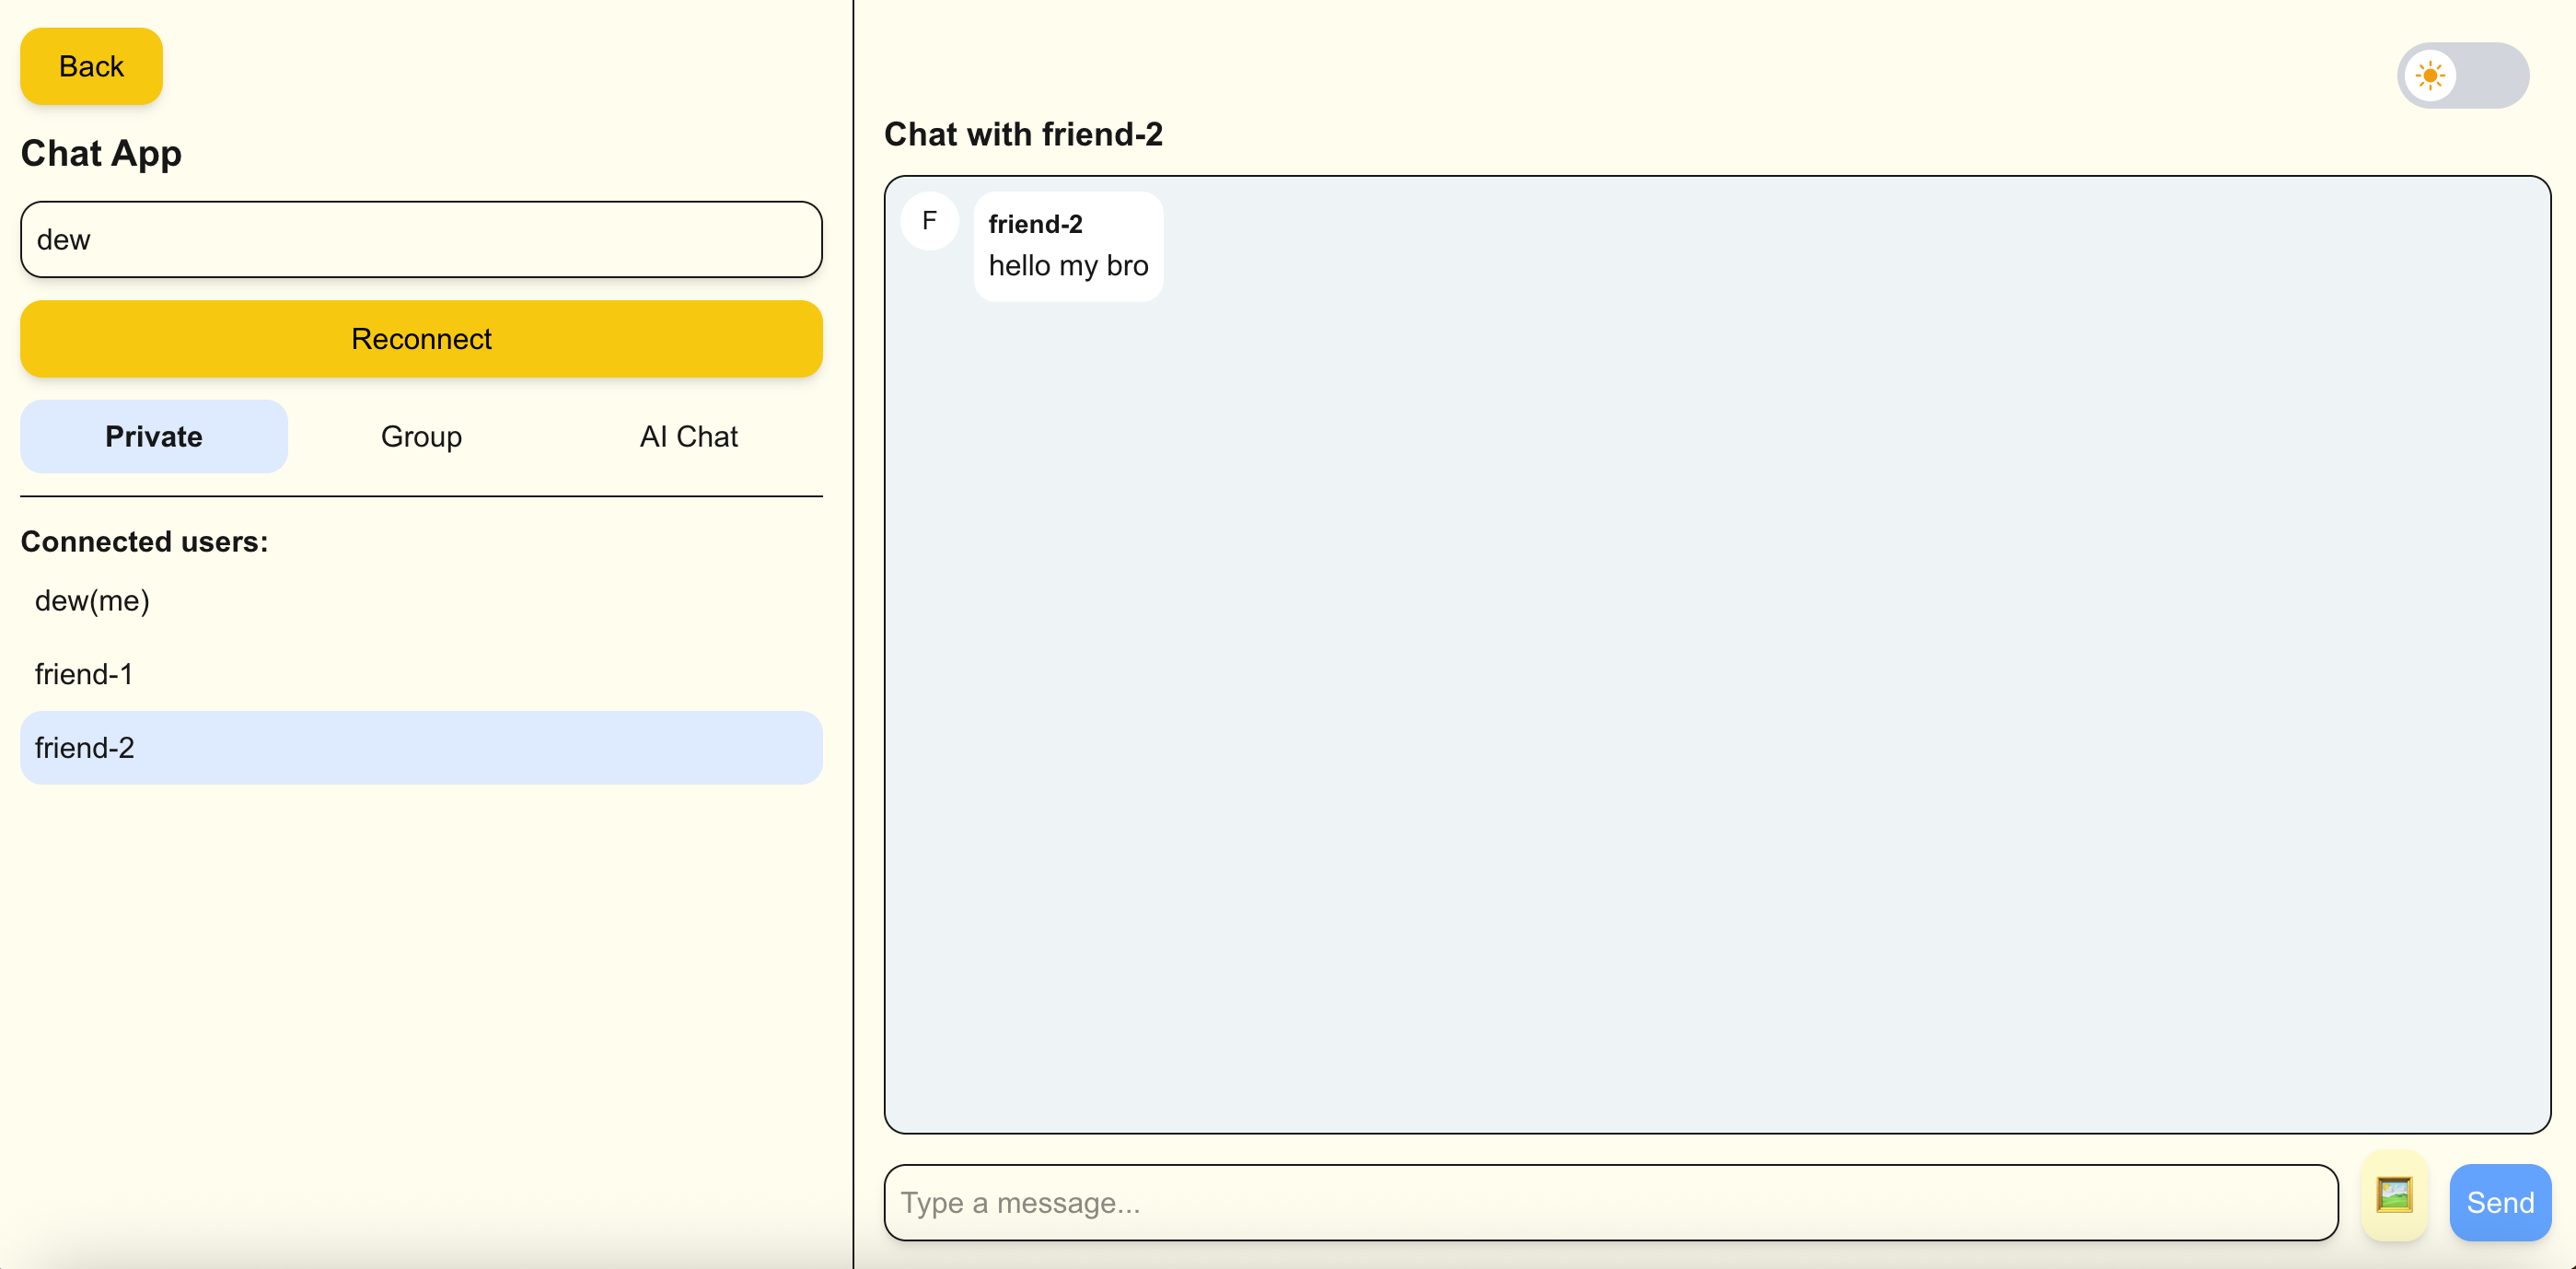Select friend-2 in connected users list

(421, 748)
